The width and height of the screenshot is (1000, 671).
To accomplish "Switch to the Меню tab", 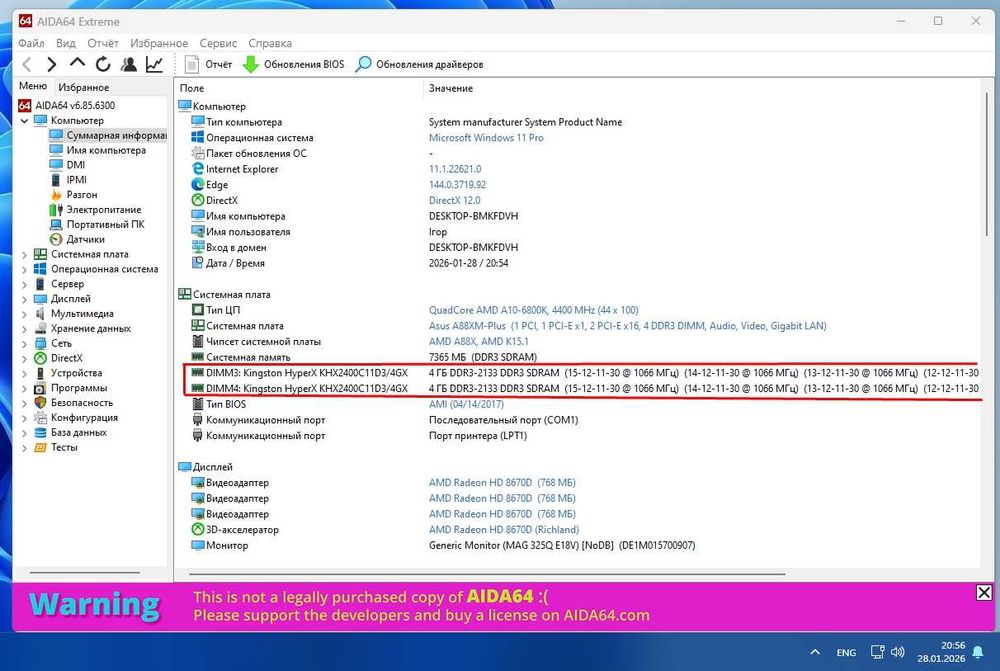I will pyautogui.click(x=33, y=86).
